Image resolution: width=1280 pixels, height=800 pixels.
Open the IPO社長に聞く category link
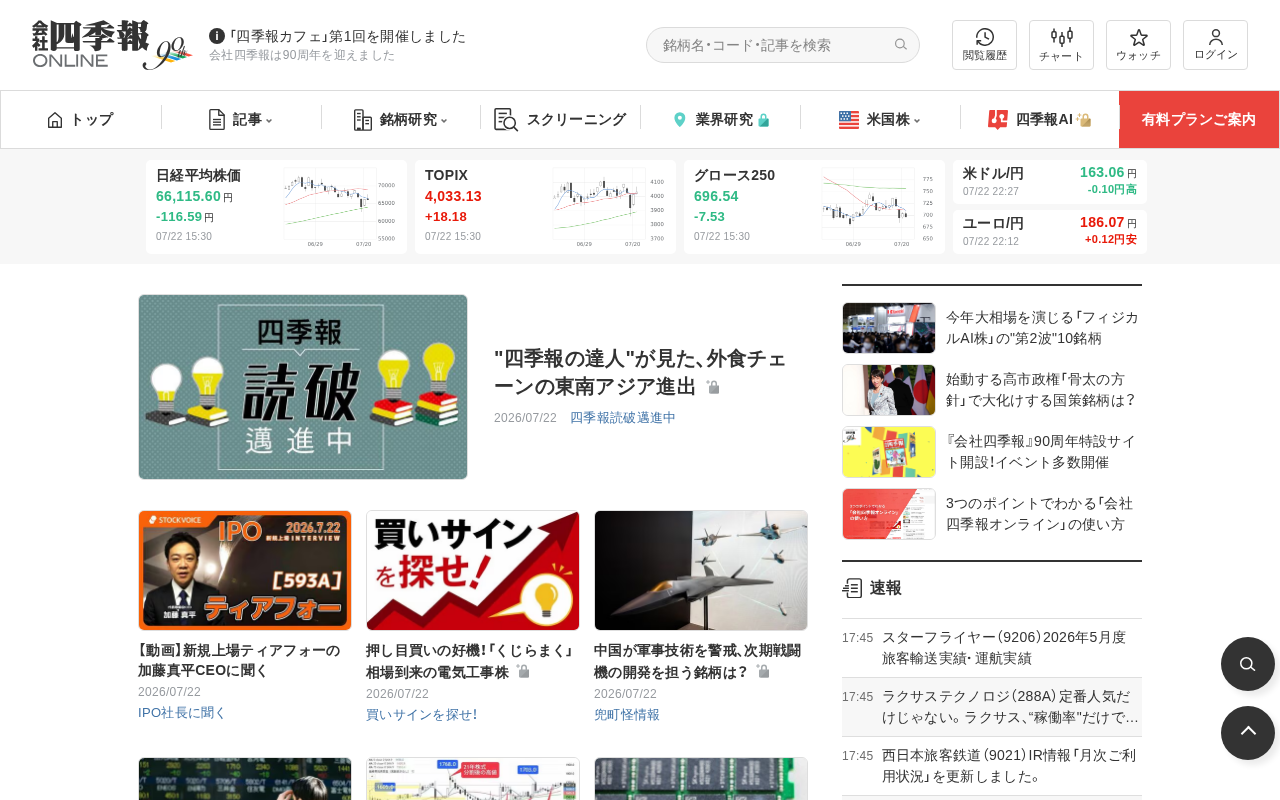tap(182, 713)
